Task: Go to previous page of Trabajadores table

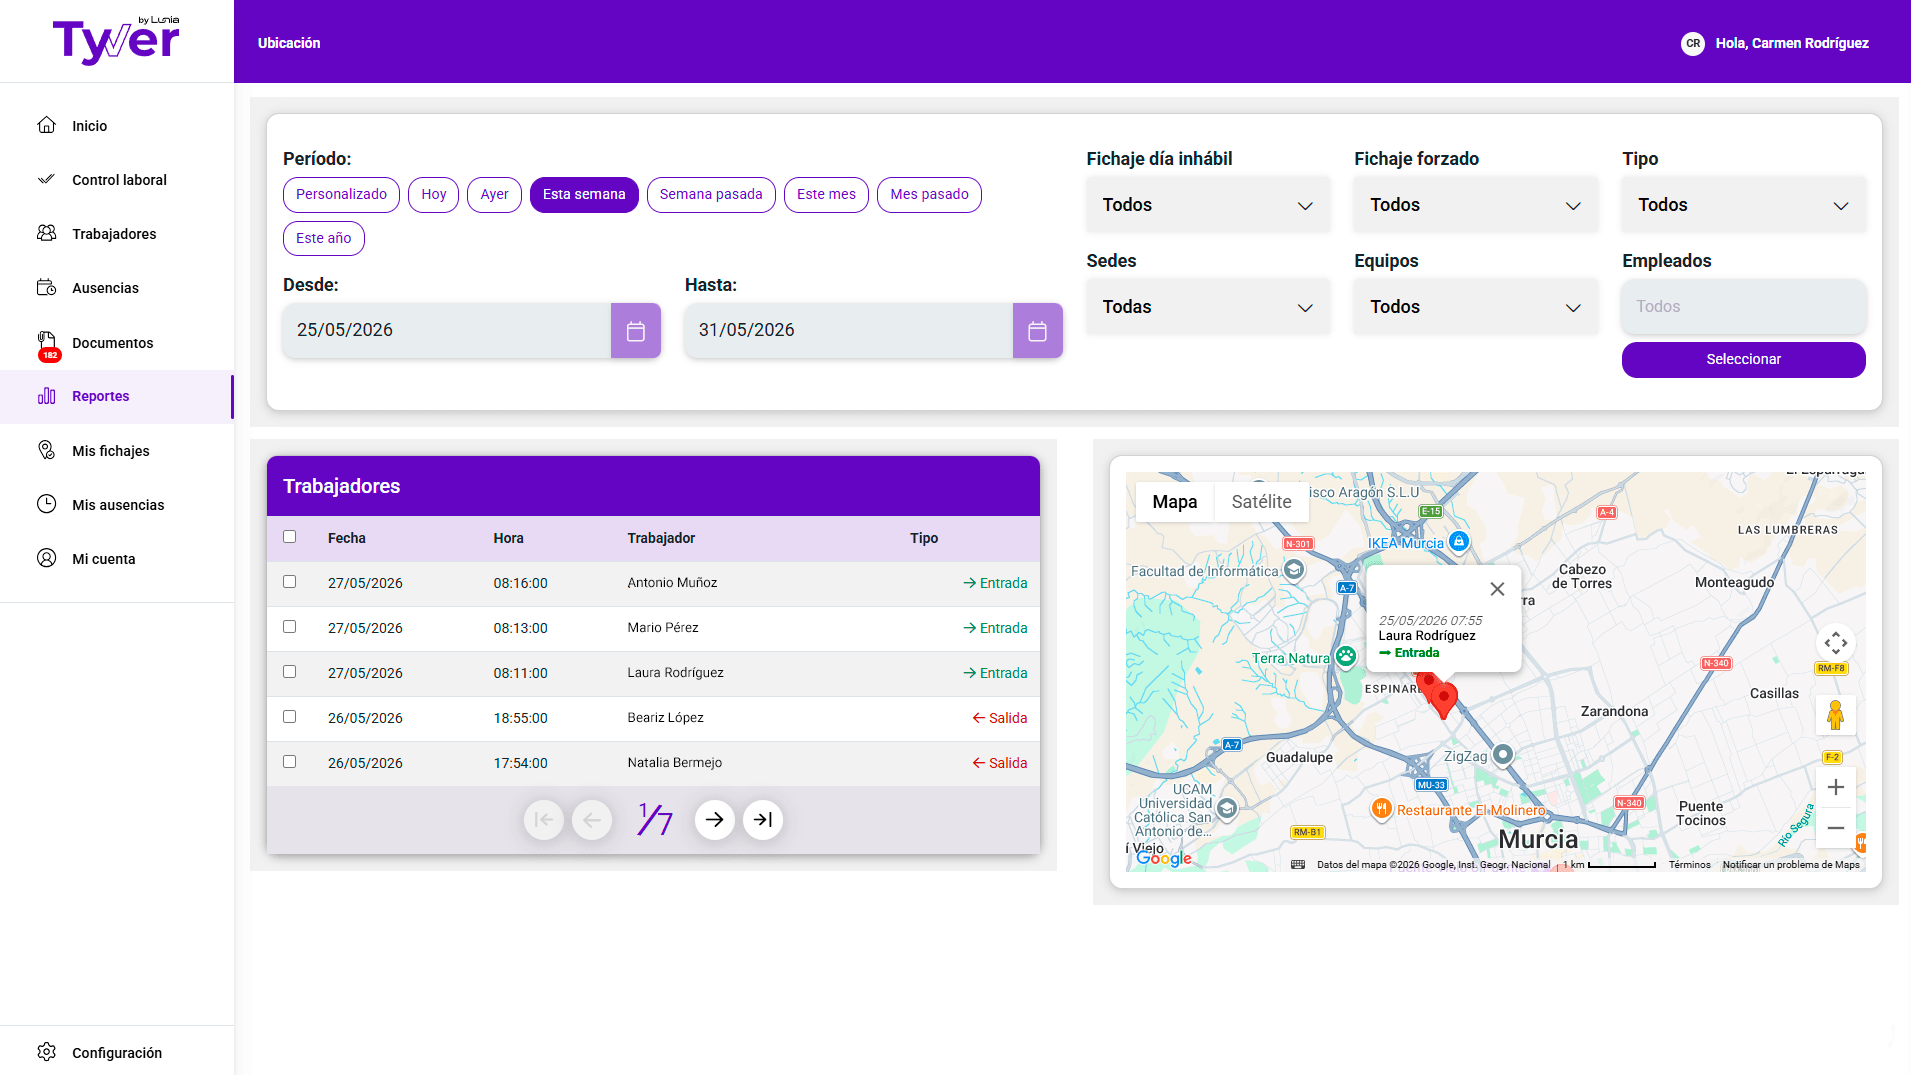Action: (592, 820)
